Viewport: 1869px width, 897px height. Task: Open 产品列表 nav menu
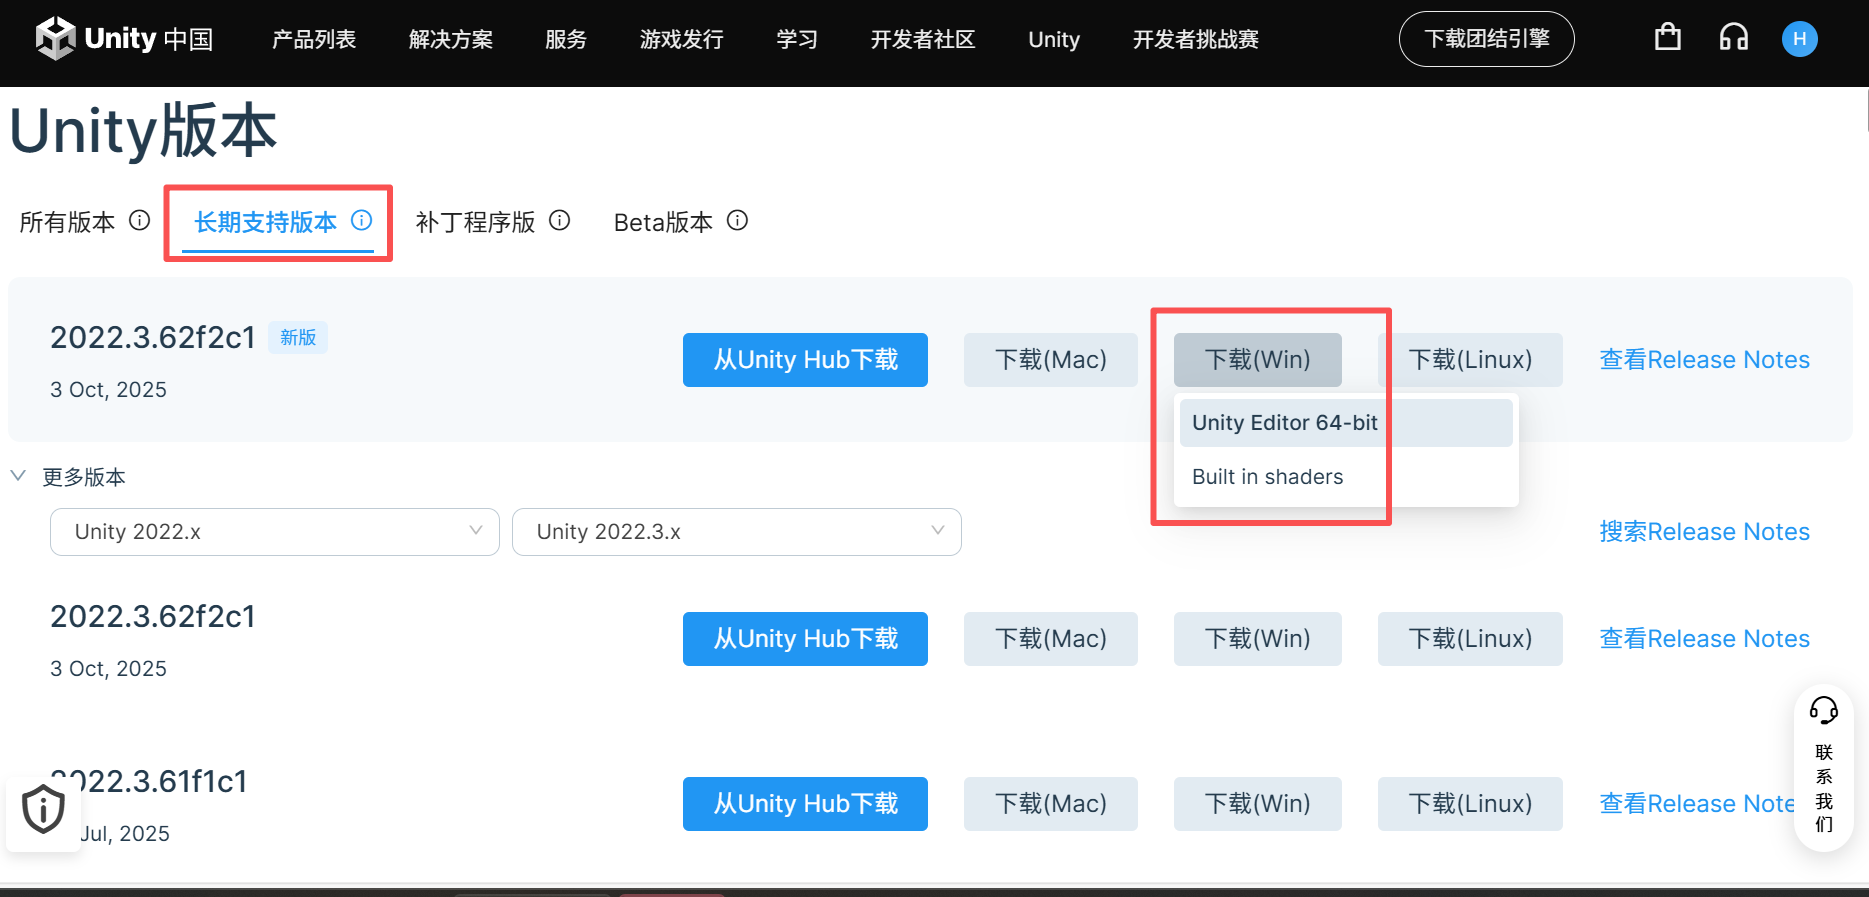tap(314, 39)
